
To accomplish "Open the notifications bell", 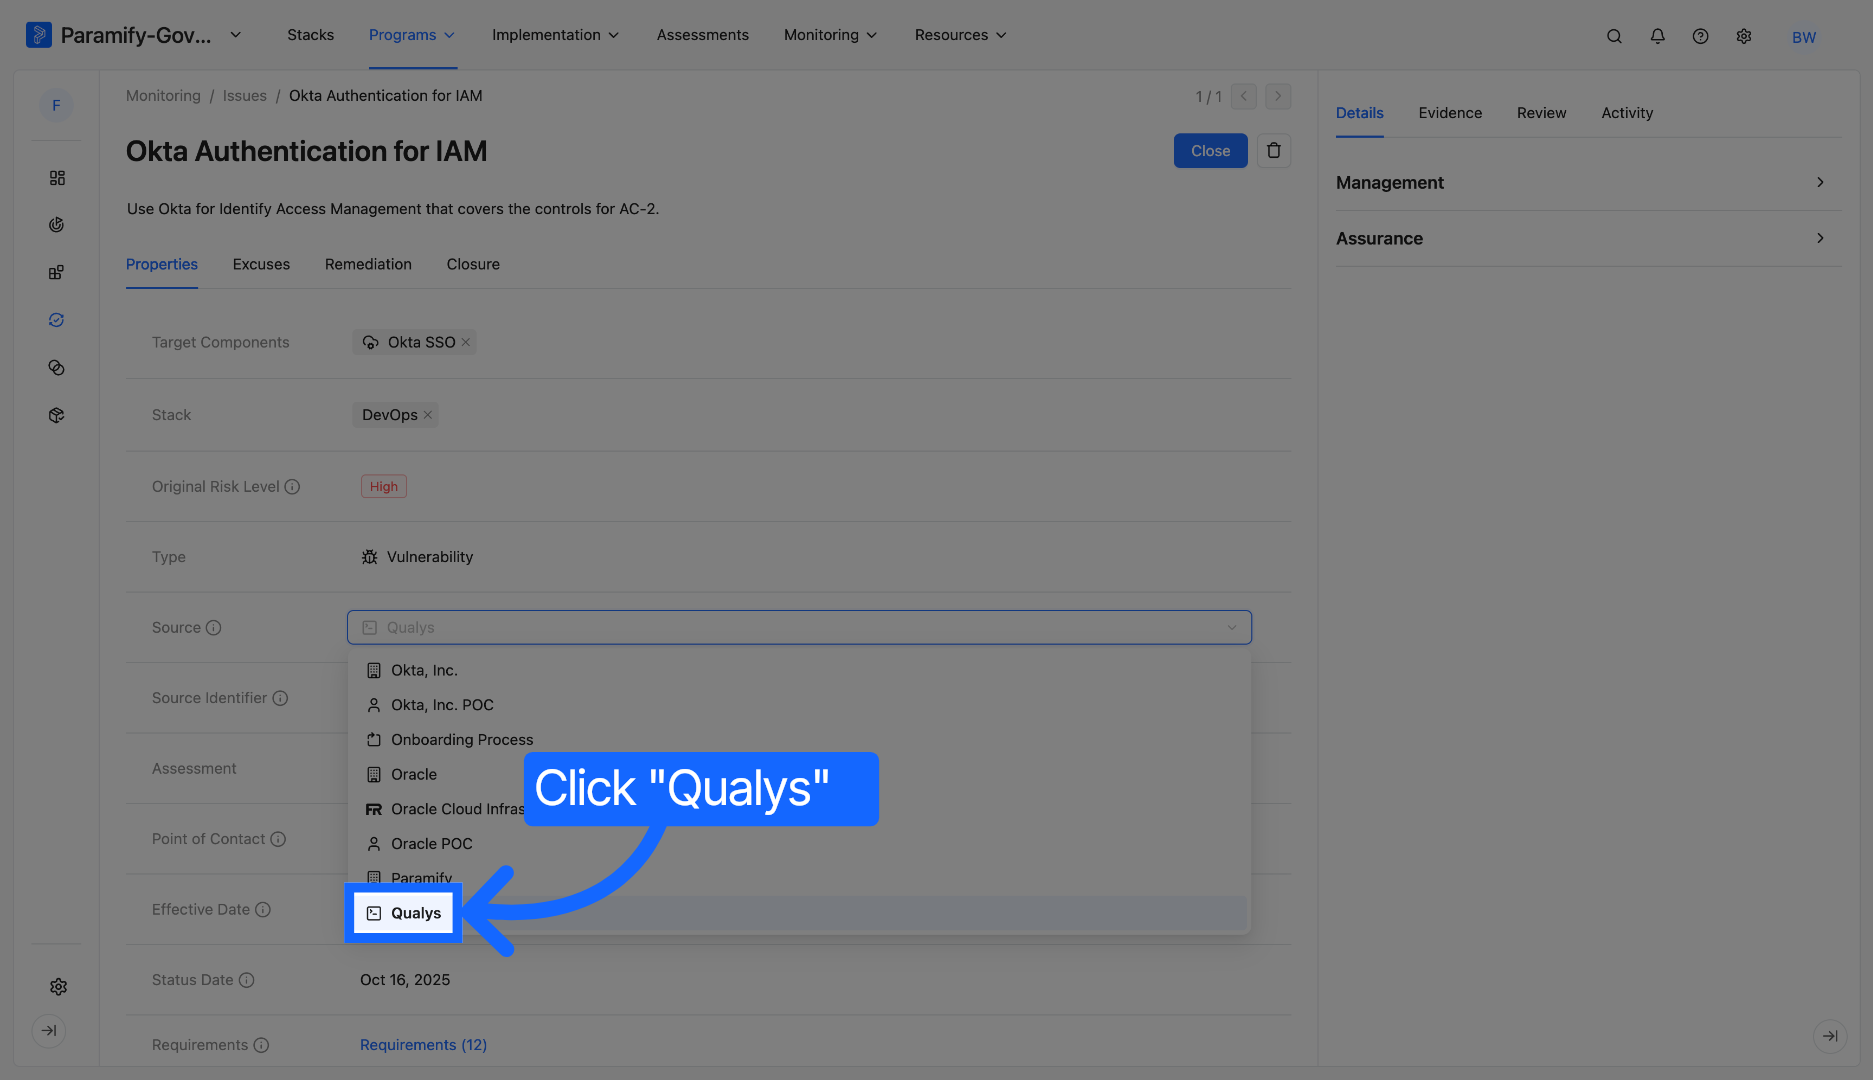I will click(1657, 36).
